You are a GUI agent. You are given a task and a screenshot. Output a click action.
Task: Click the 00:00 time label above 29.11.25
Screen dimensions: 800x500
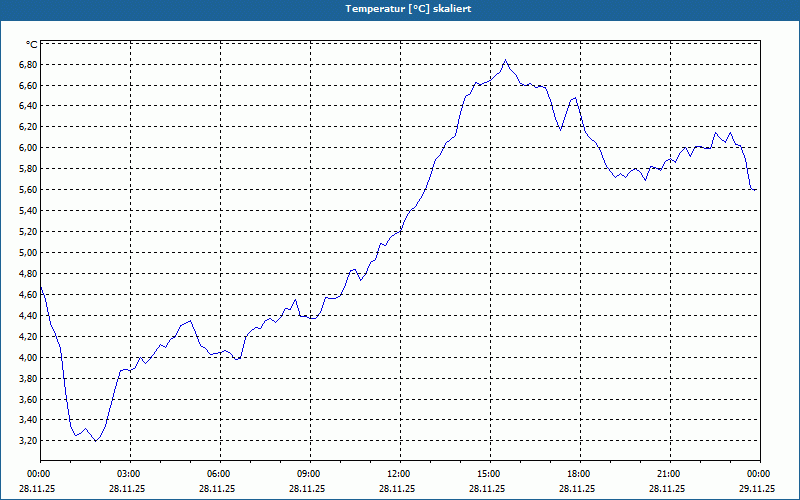coord(758,474)
